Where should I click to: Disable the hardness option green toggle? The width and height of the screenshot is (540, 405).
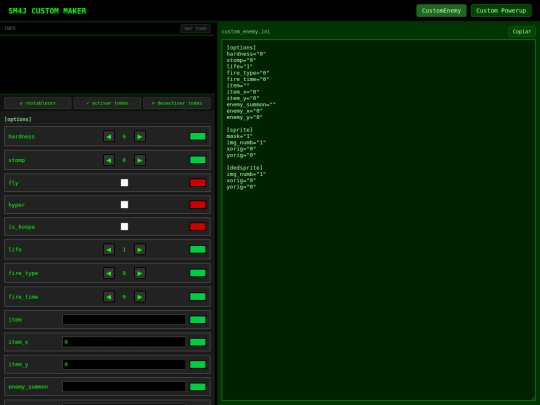[198, 136]
